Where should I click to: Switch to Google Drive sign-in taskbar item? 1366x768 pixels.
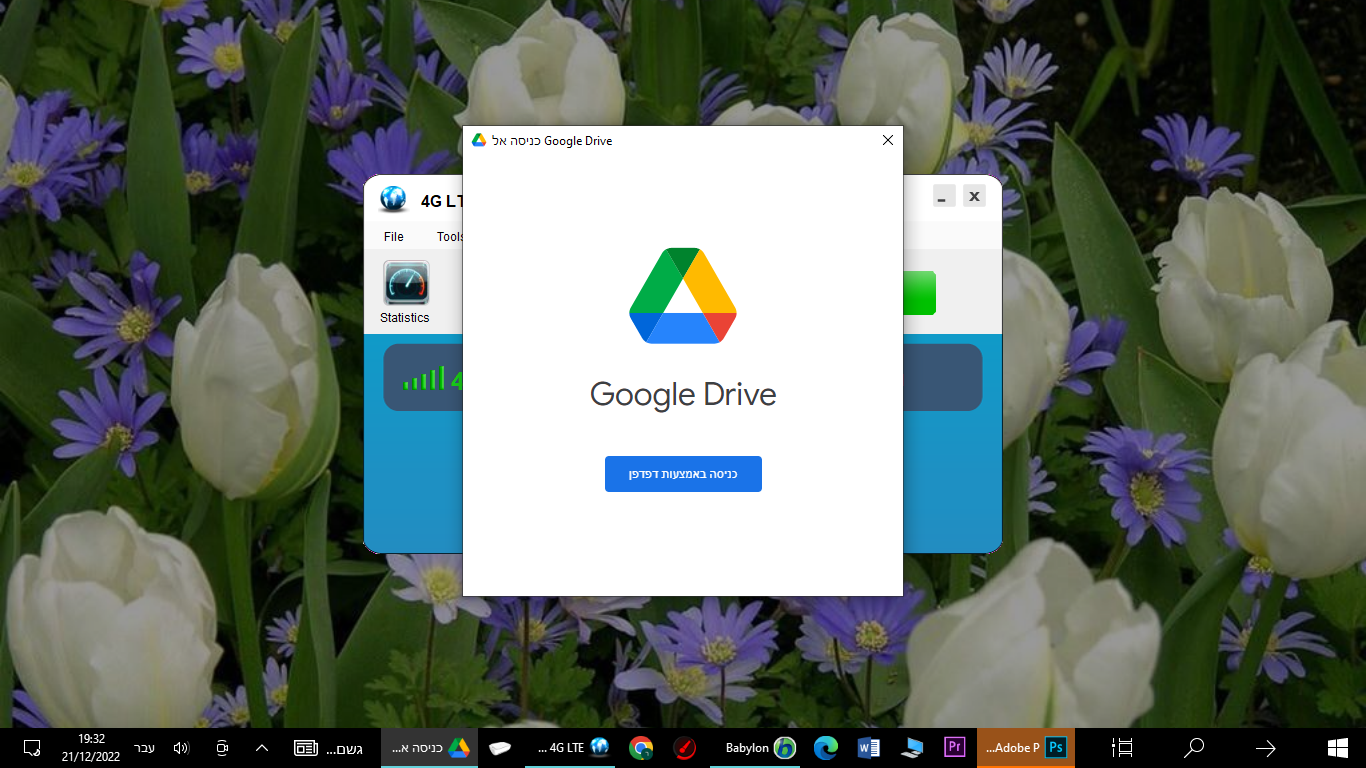(429, 748)
